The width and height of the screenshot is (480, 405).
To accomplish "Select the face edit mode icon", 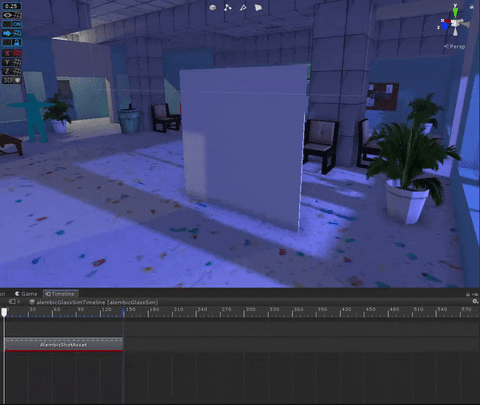I will [258, 7].
